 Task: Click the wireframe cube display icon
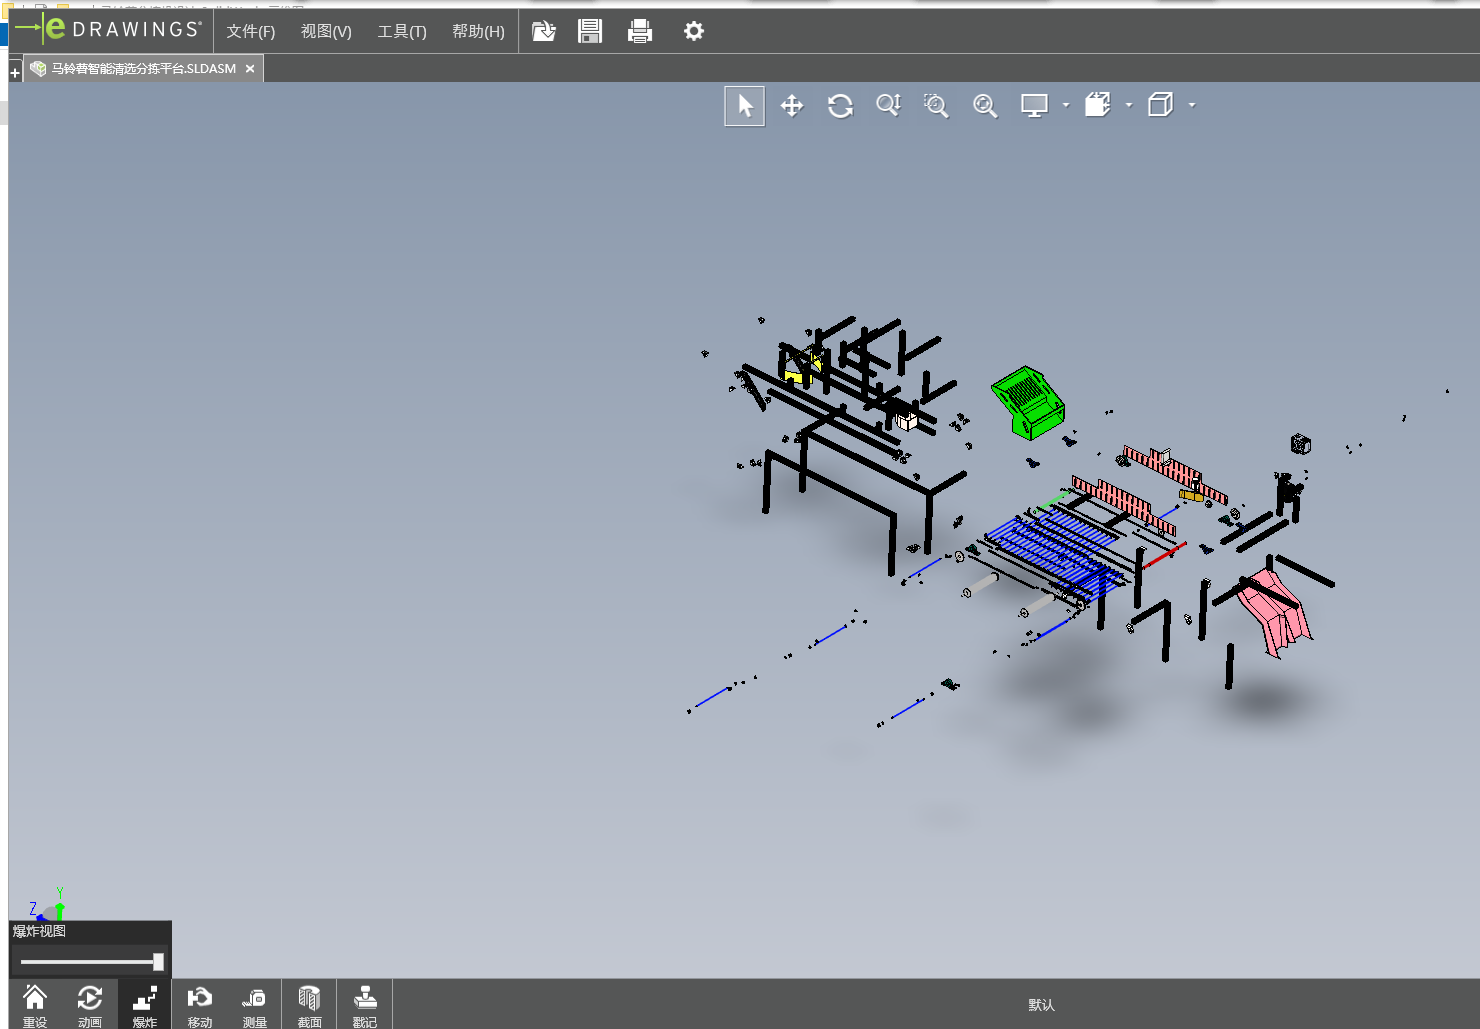click(x=1160, y=105)
